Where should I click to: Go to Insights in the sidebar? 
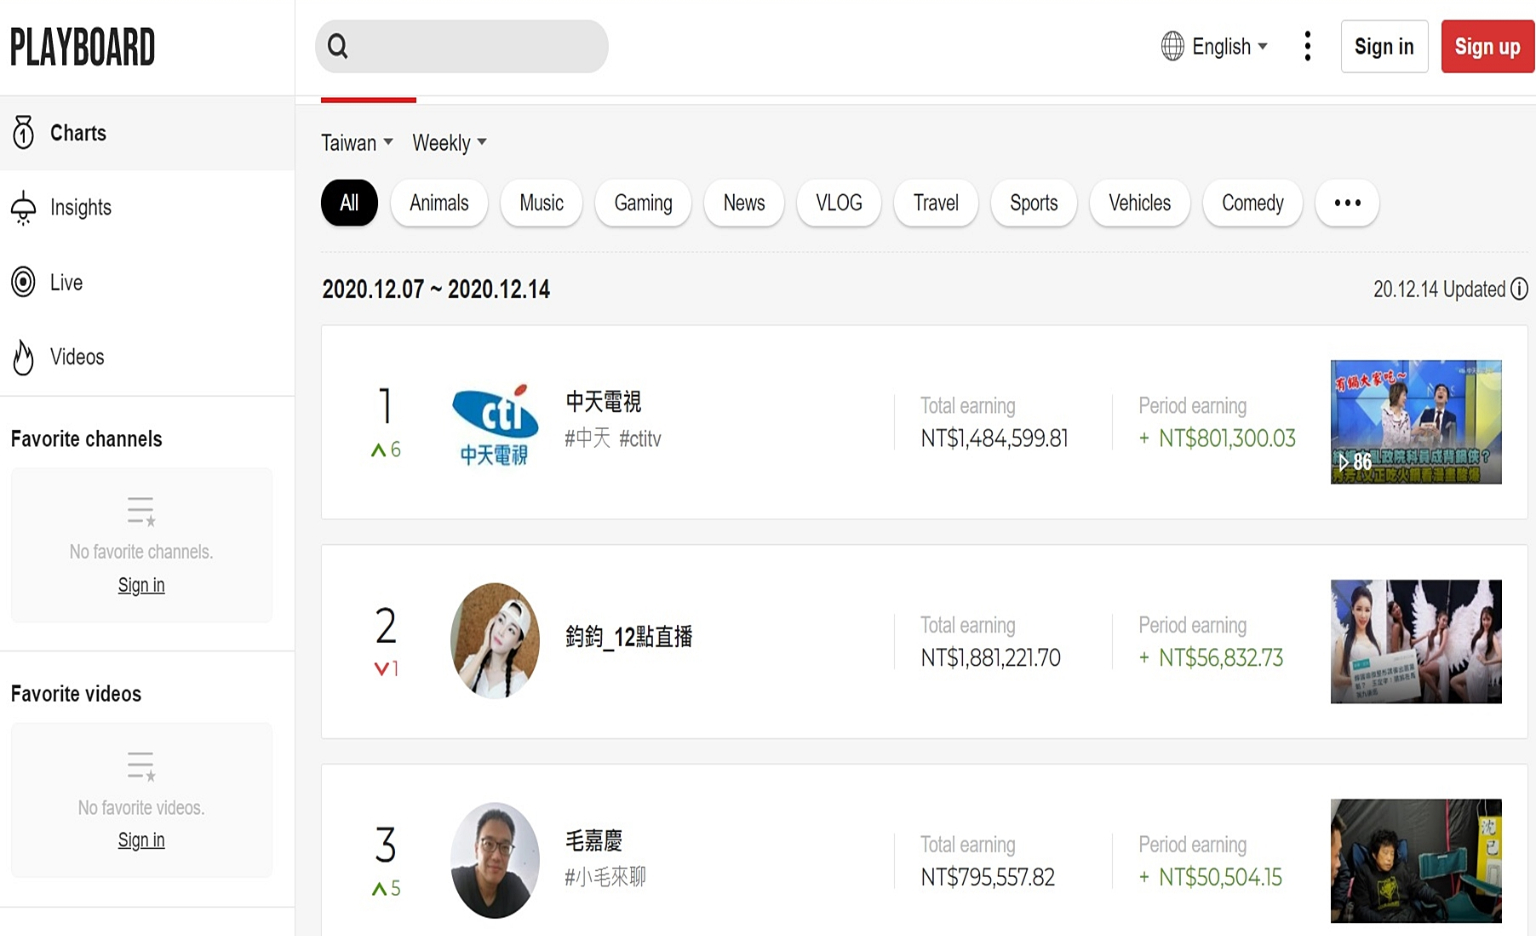coord(80,208)
